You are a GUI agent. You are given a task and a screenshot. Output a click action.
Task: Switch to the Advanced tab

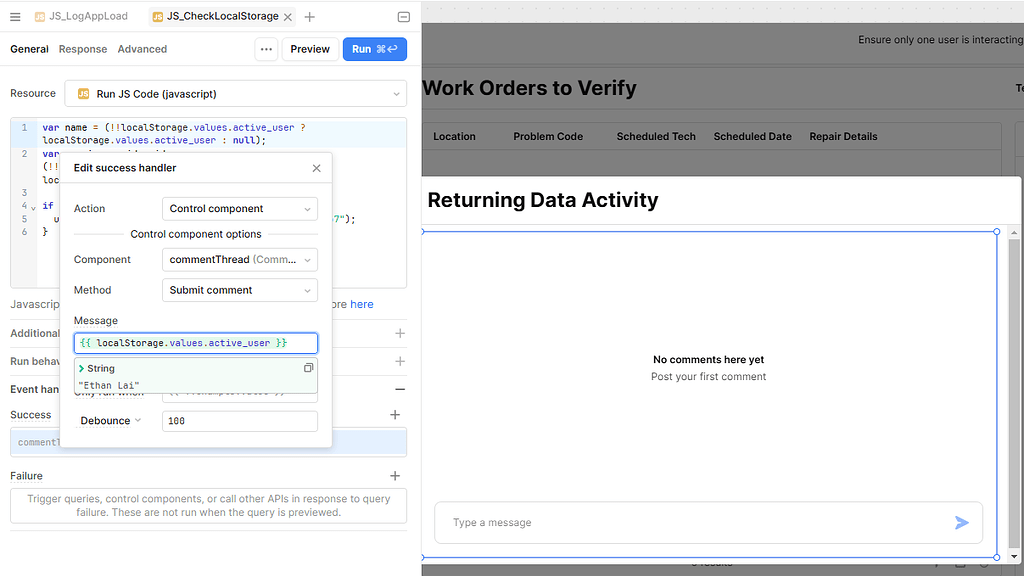(141, 48)
